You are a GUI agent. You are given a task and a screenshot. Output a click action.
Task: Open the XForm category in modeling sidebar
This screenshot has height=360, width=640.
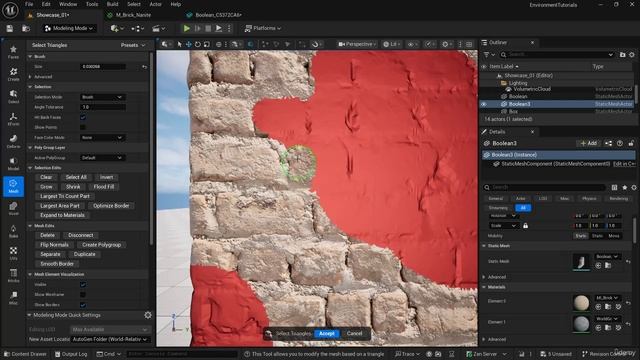click(x=13, y=119)
